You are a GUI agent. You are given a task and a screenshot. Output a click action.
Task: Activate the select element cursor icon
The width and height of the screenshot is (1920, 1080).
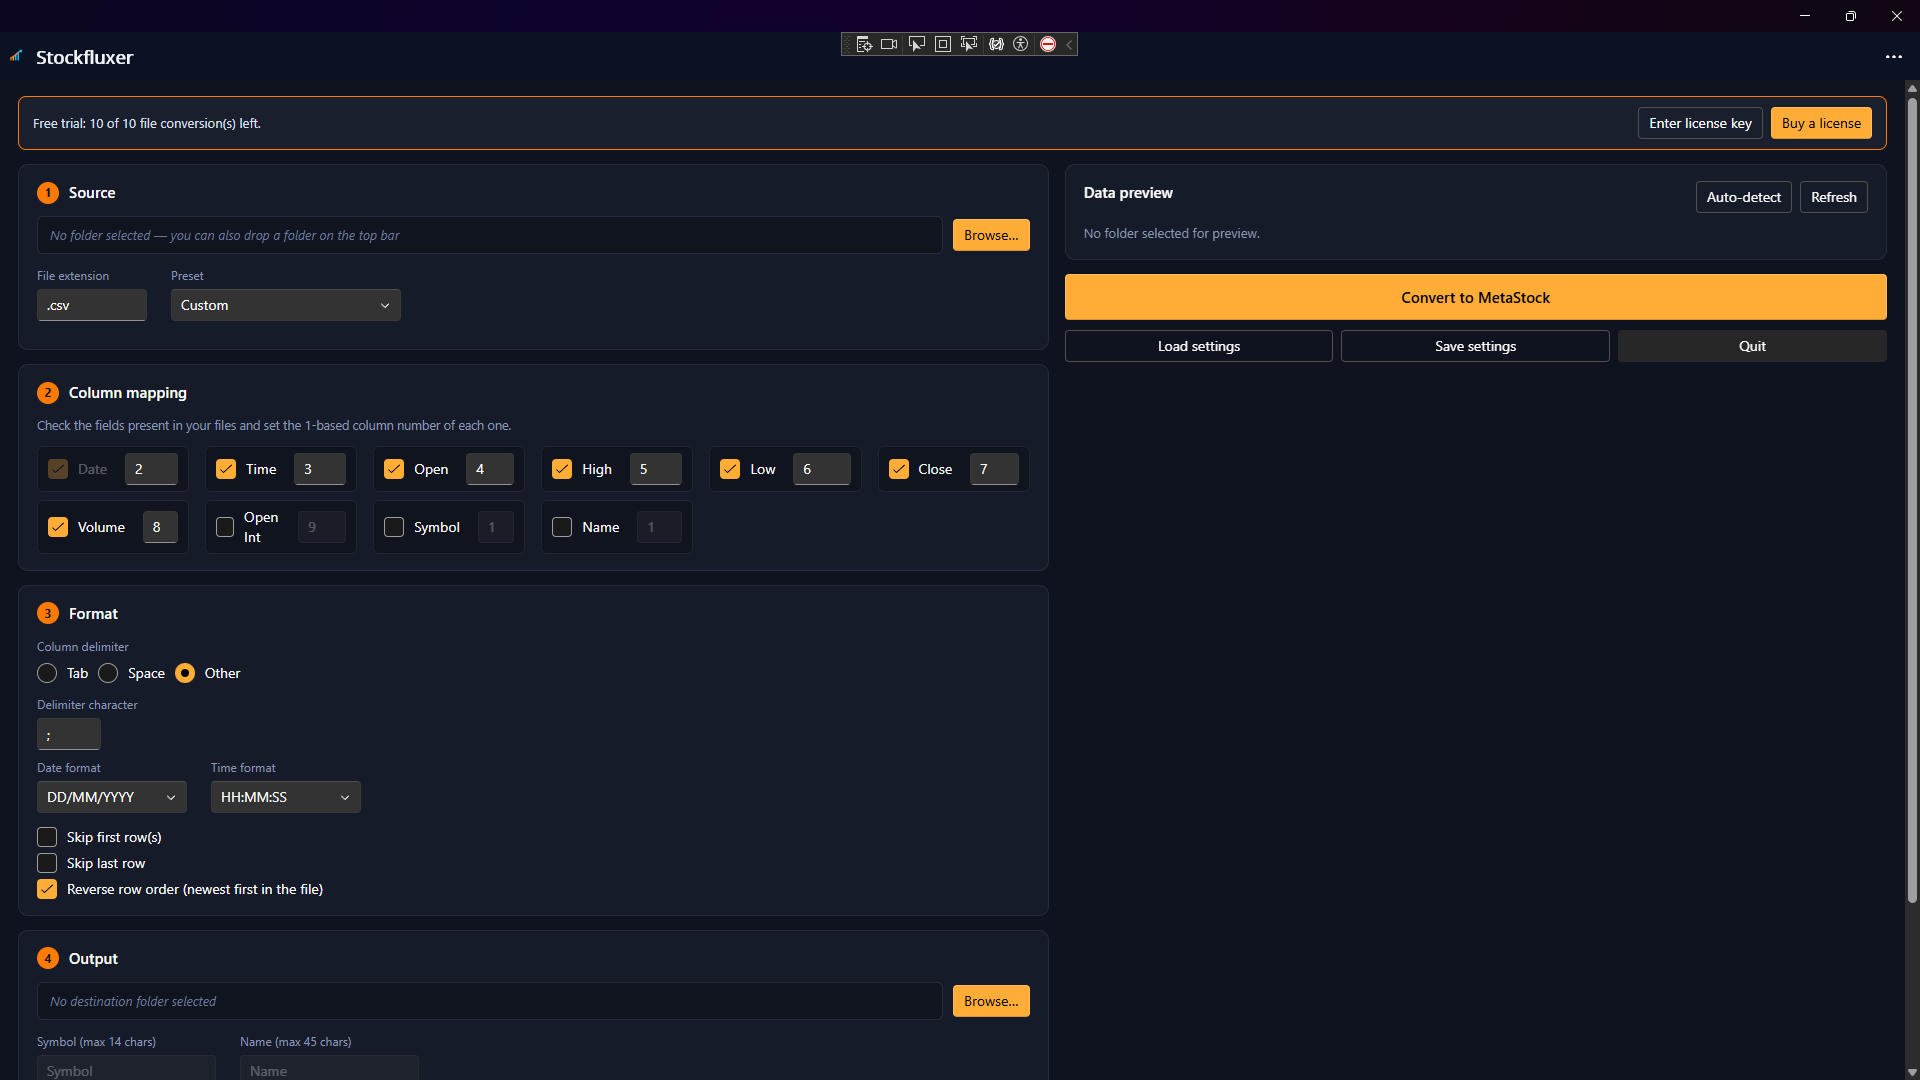[x=916, y=44]
